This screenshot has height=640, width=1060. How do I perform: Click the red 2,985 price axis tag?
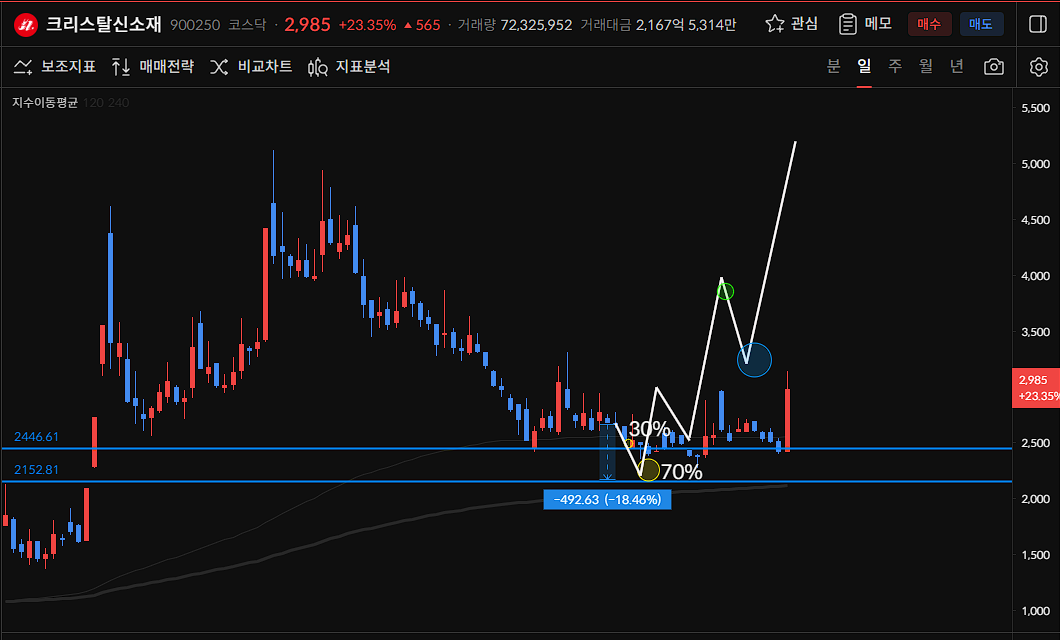coord(1035,388)
